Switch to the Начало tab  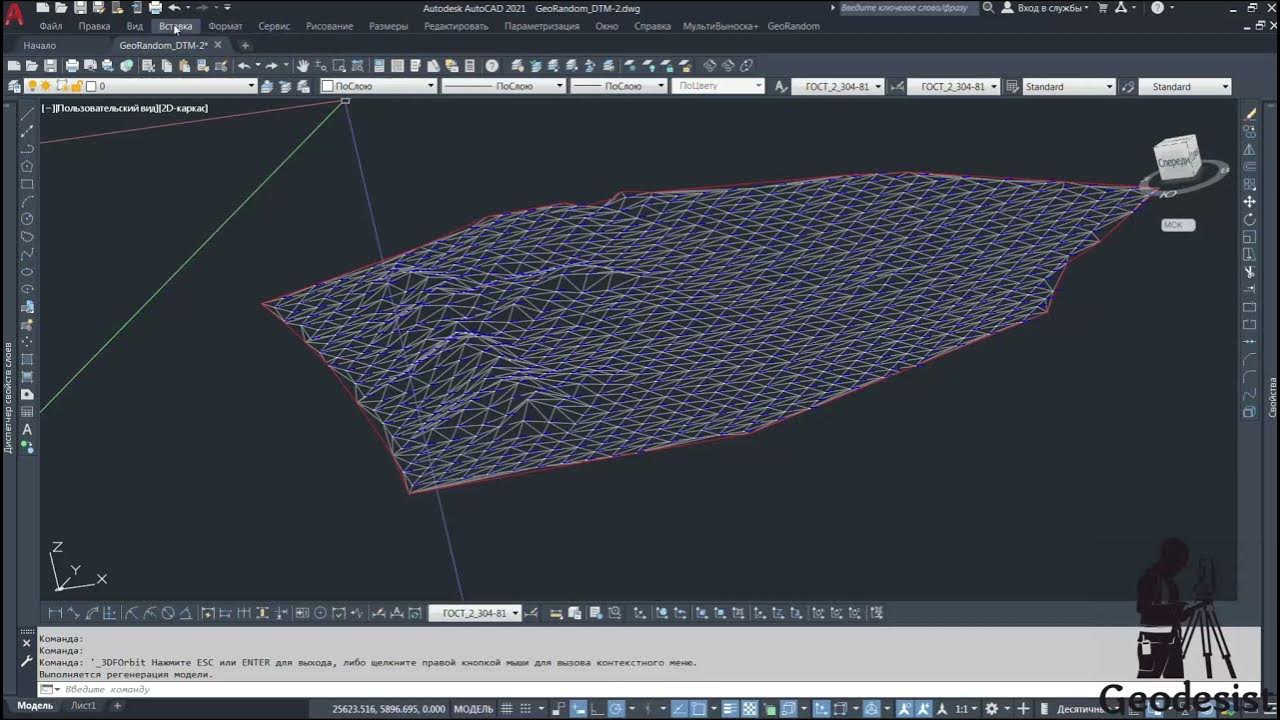coord(40,45)
